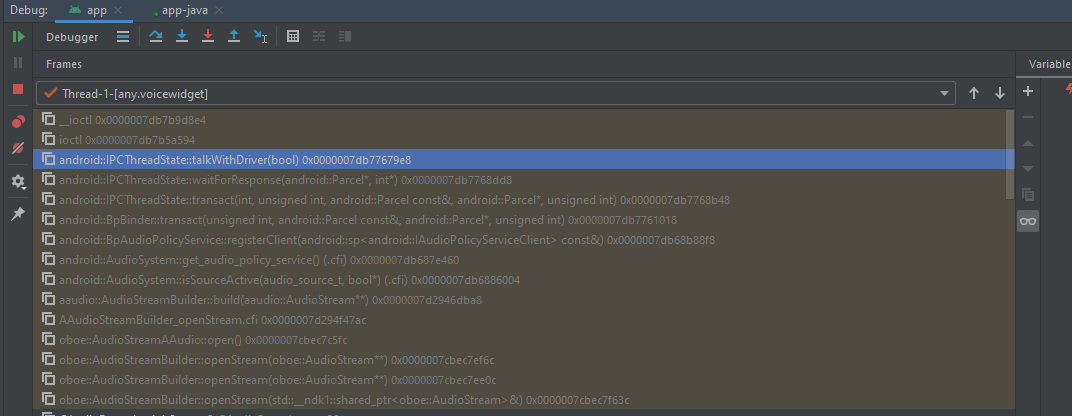Add new watch with plus icon
1072x416 pixels.
pos(1028,92)
